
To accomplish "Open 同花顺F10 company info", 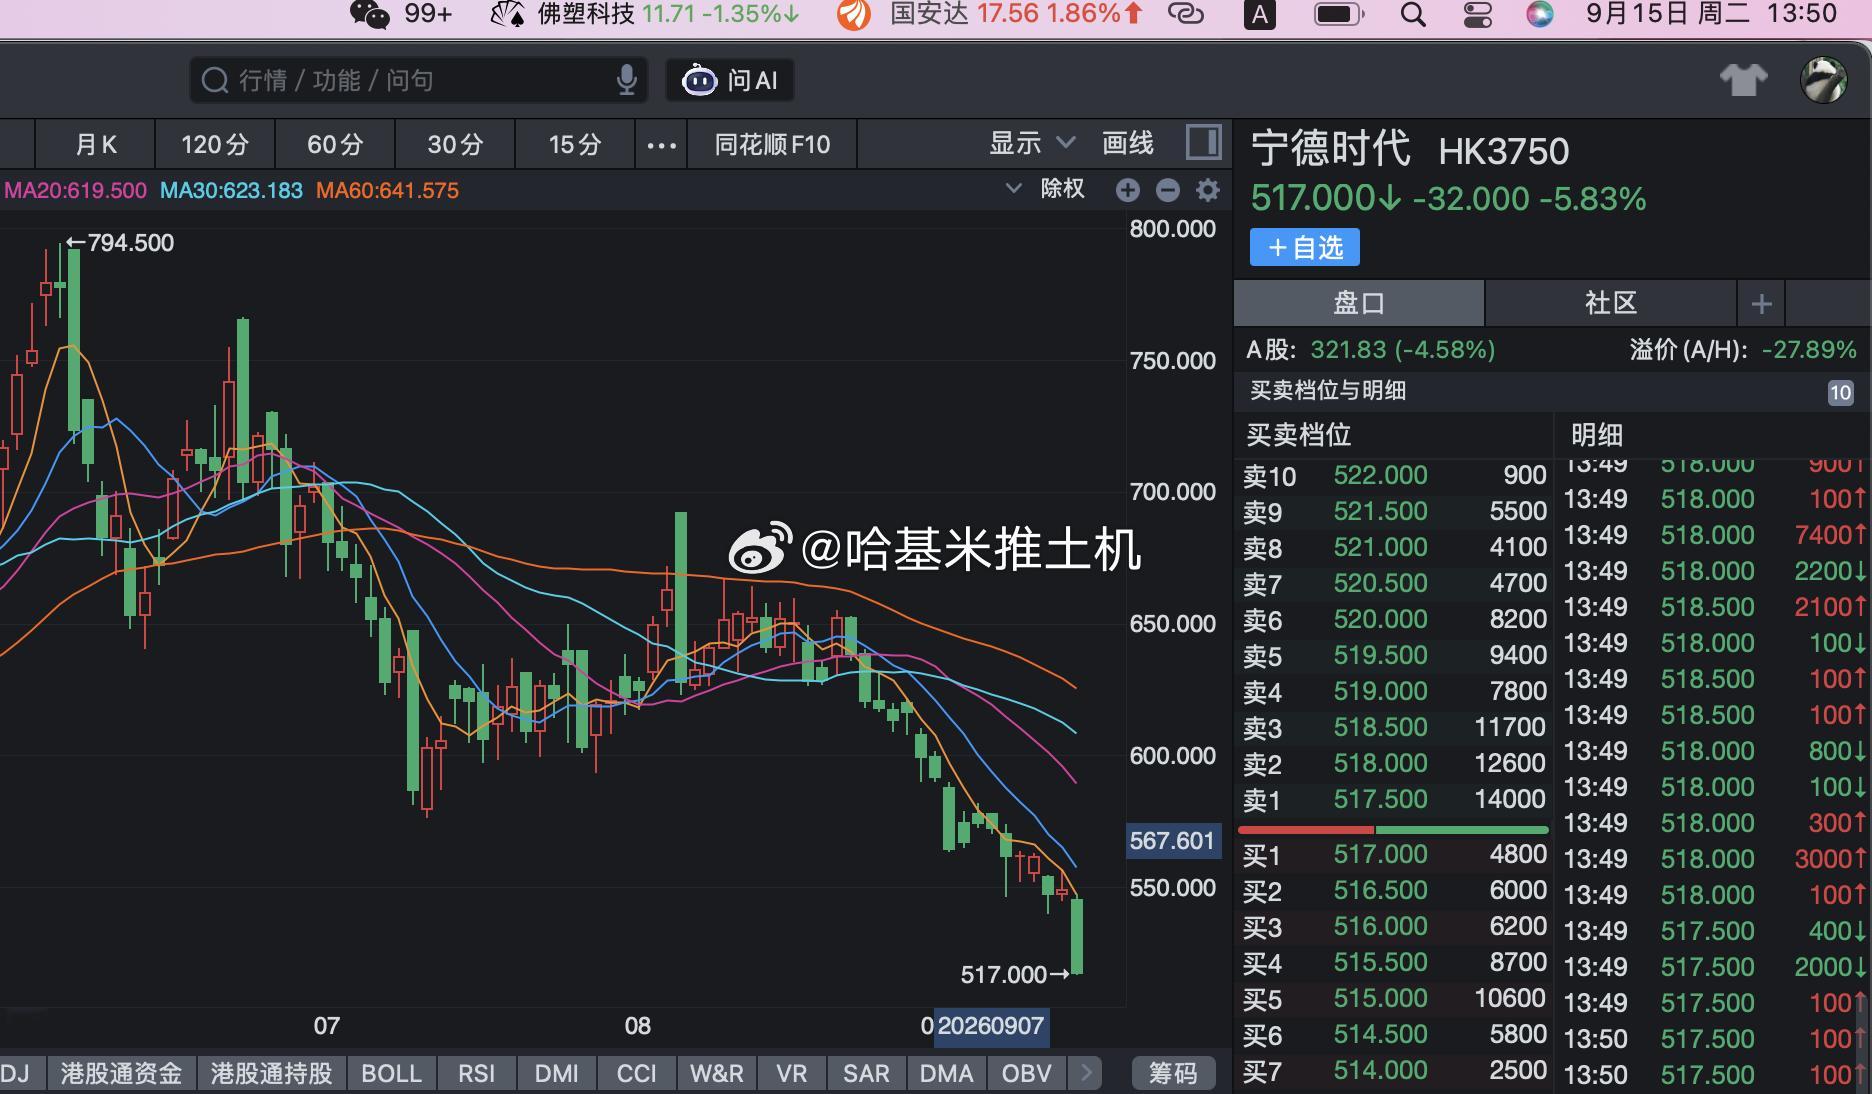I will [772, 145].
